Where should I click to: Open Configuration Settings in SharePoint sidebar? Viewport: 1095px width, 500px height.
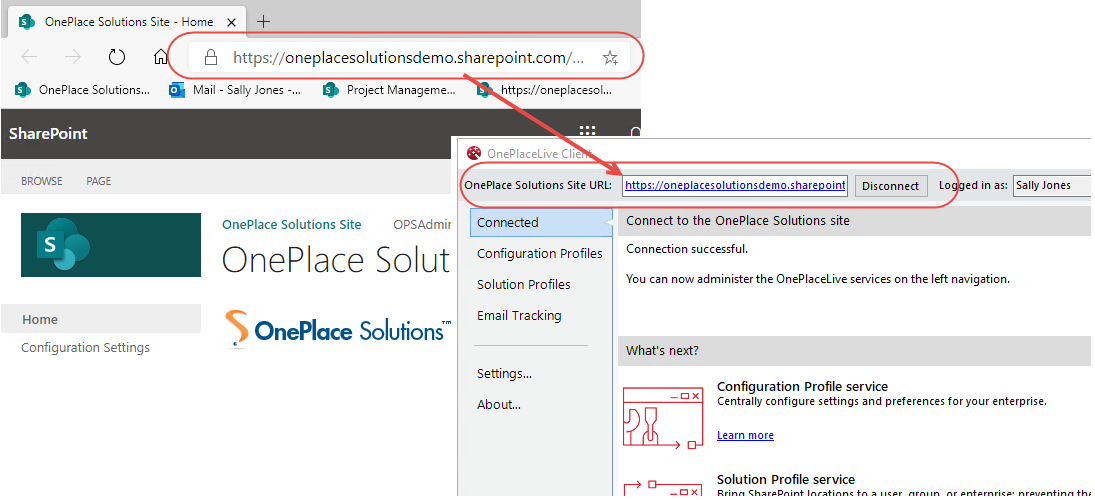point(85,348)
